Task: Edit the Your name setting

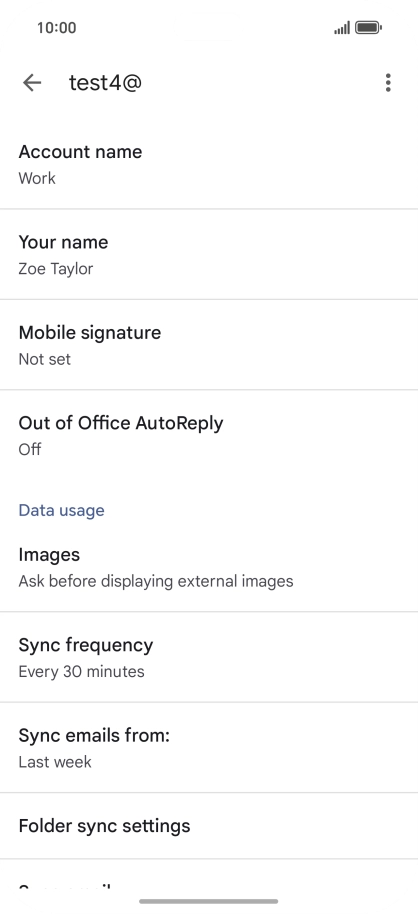Action: tap(209, 254)
